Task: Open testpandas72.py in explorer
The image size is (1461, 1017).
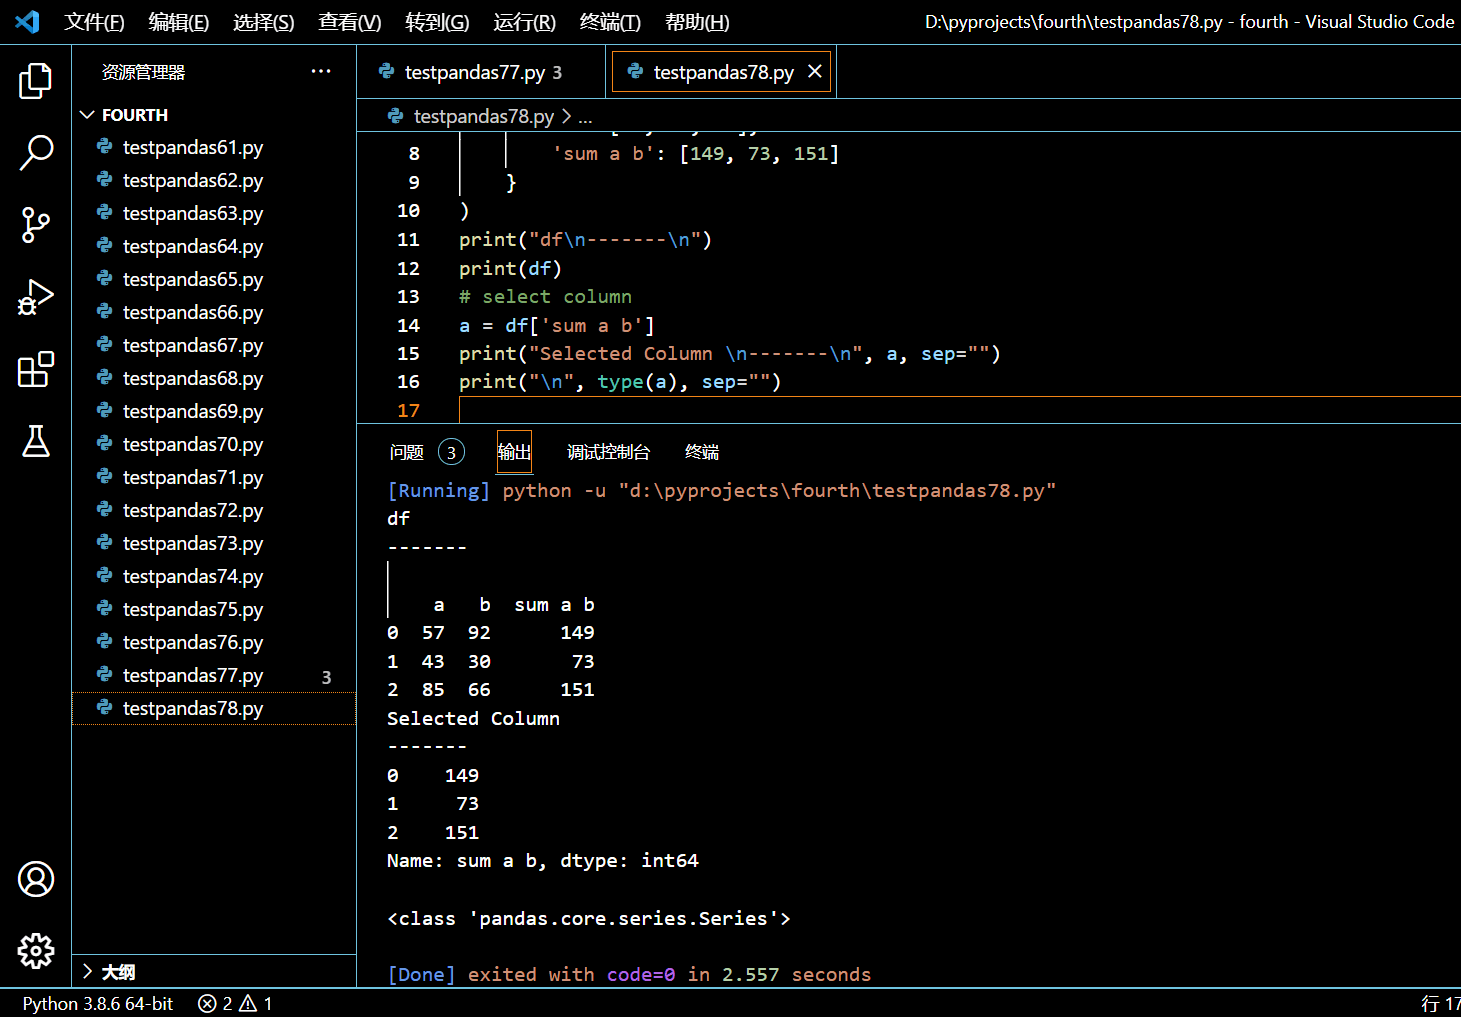Action: (x=214, y=510)
